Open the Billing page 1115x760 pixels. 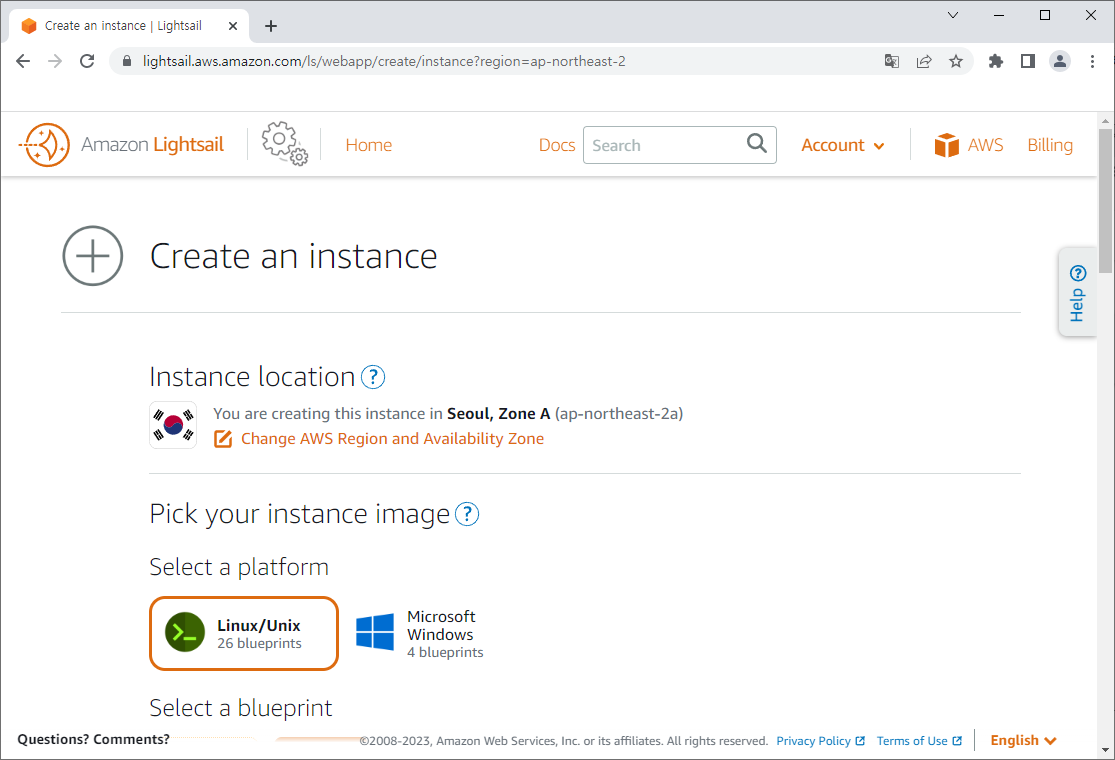(1050, 145)
